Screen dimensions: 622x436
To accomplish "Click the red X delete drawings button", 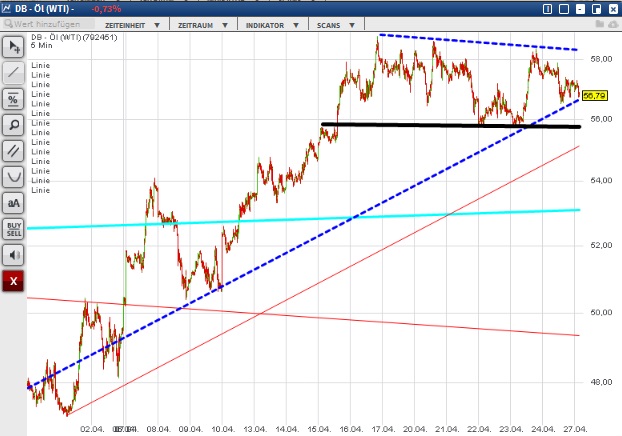I will pyautogui.click(x=13, y=281).
